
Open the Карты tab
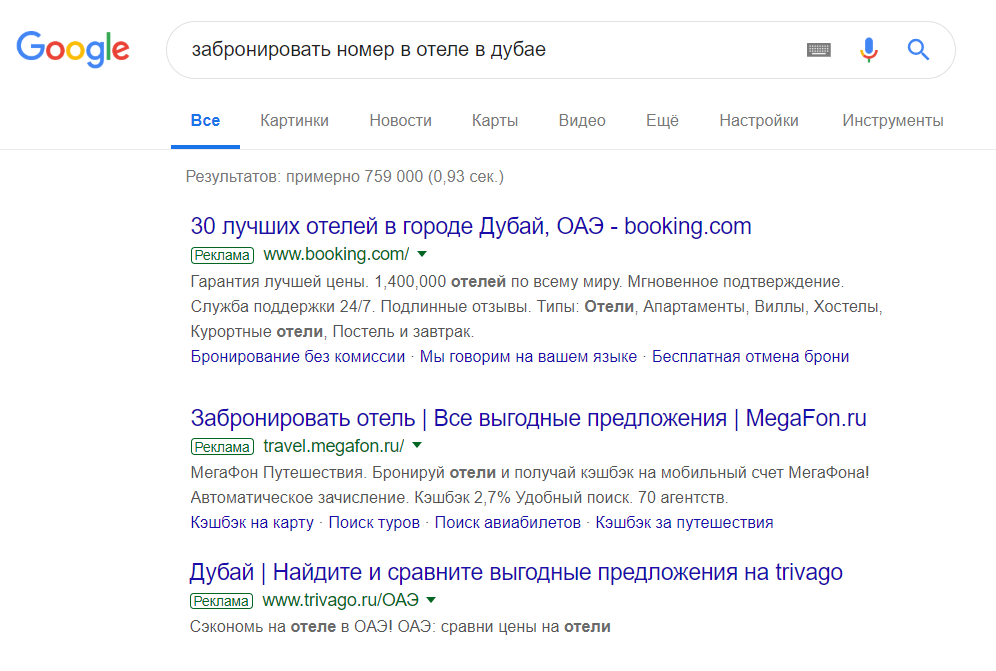click(495, 121)
